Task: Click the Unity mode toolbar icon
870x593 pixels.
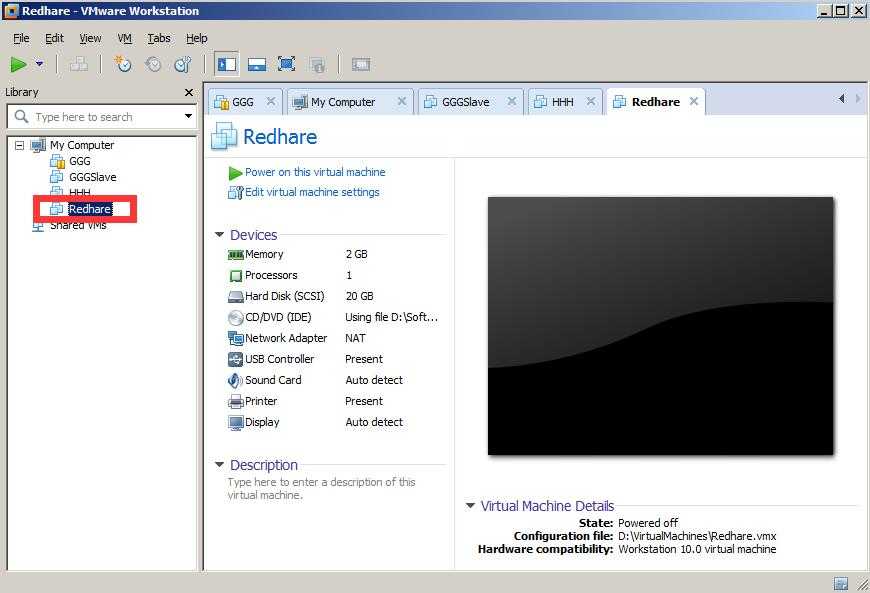Action: 317,65
